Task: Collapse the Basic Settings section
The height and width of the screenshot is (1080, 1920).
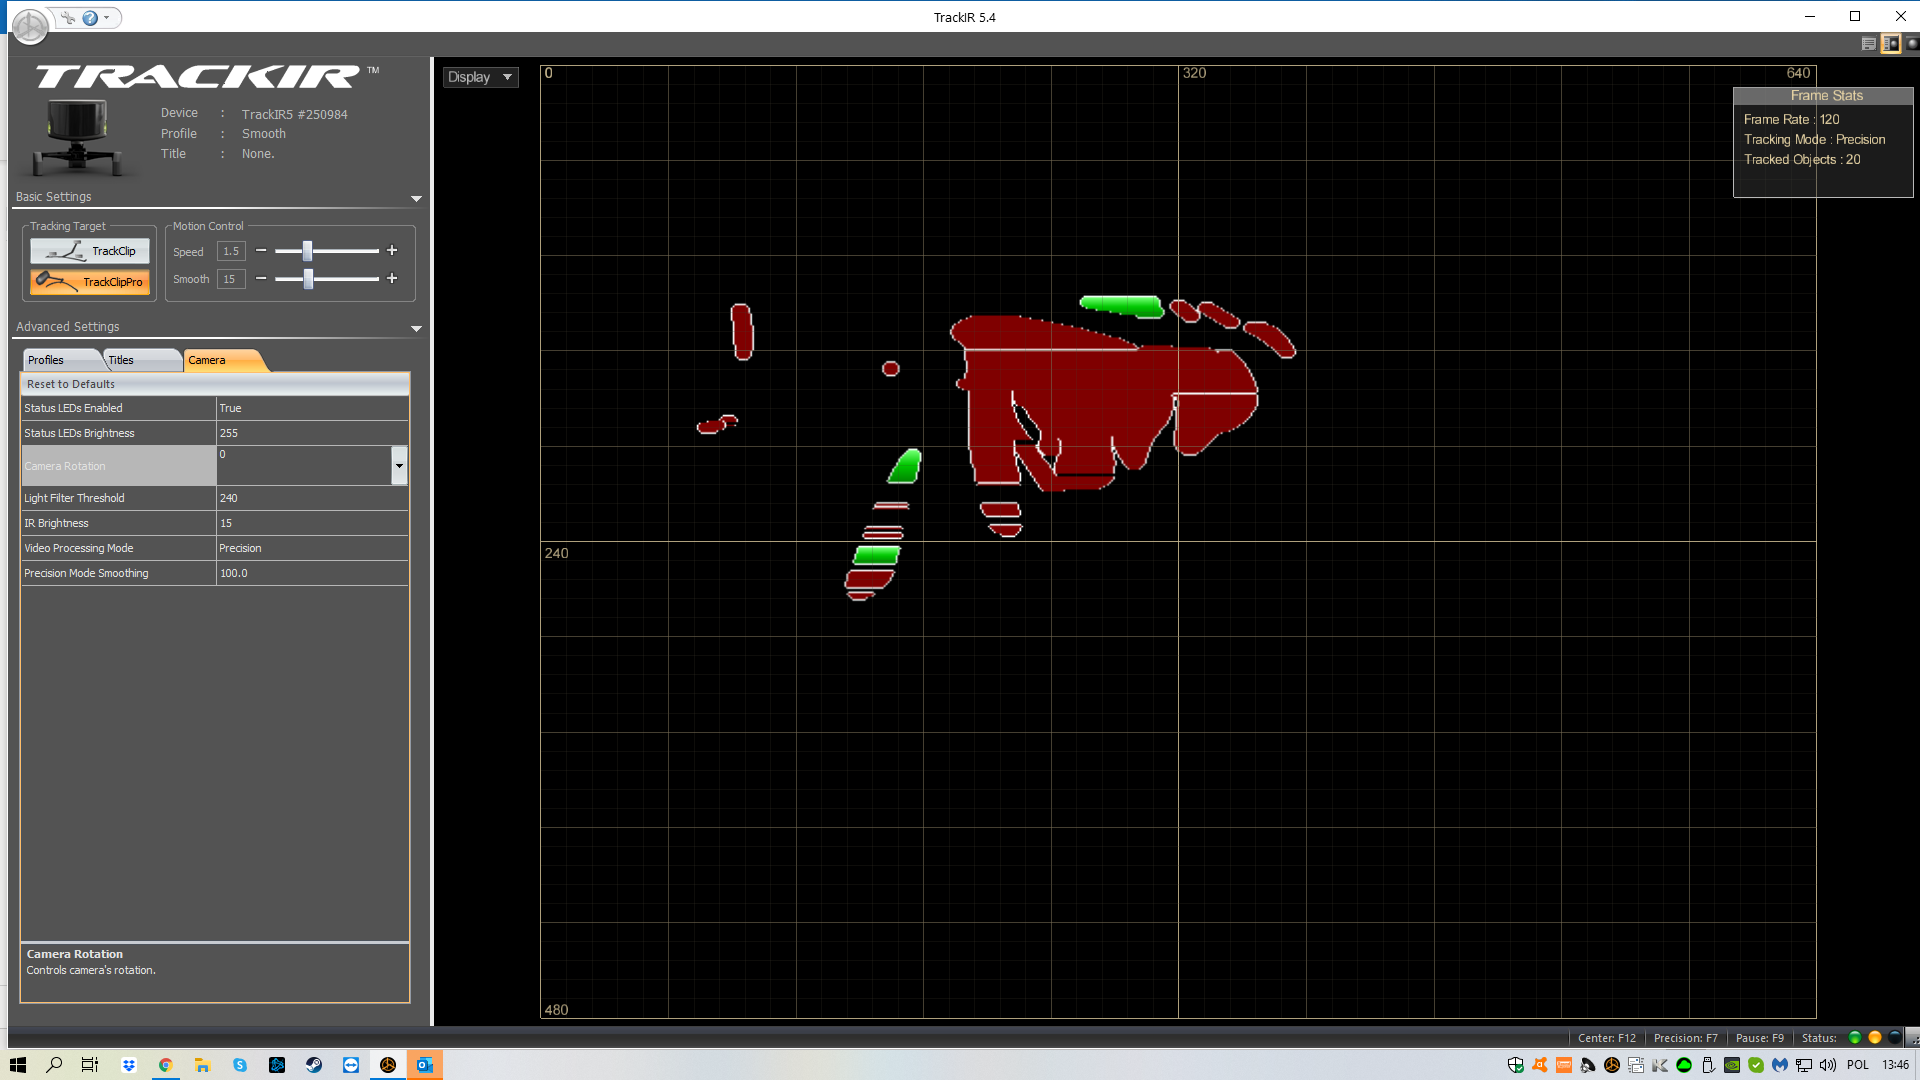Action: [416, 198]
